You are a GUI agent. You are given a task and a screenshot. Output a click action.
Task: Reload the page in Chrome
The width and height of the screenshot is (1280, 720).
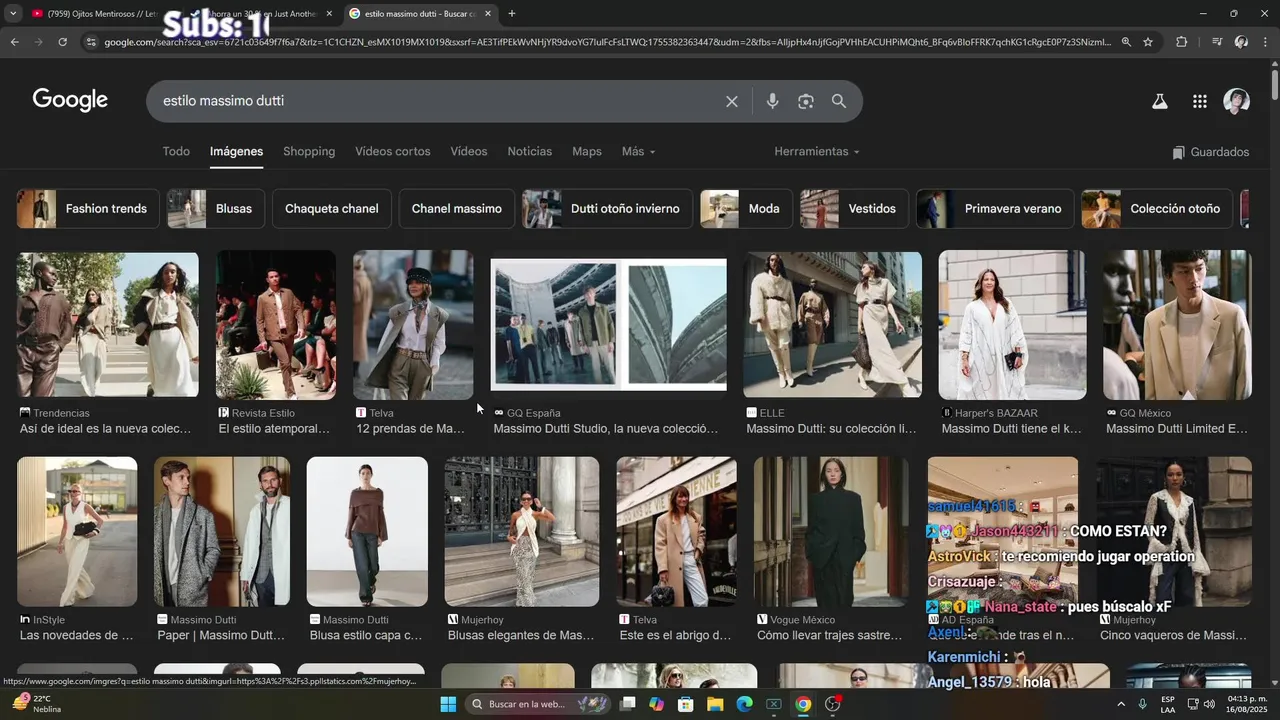pos(63,42)
